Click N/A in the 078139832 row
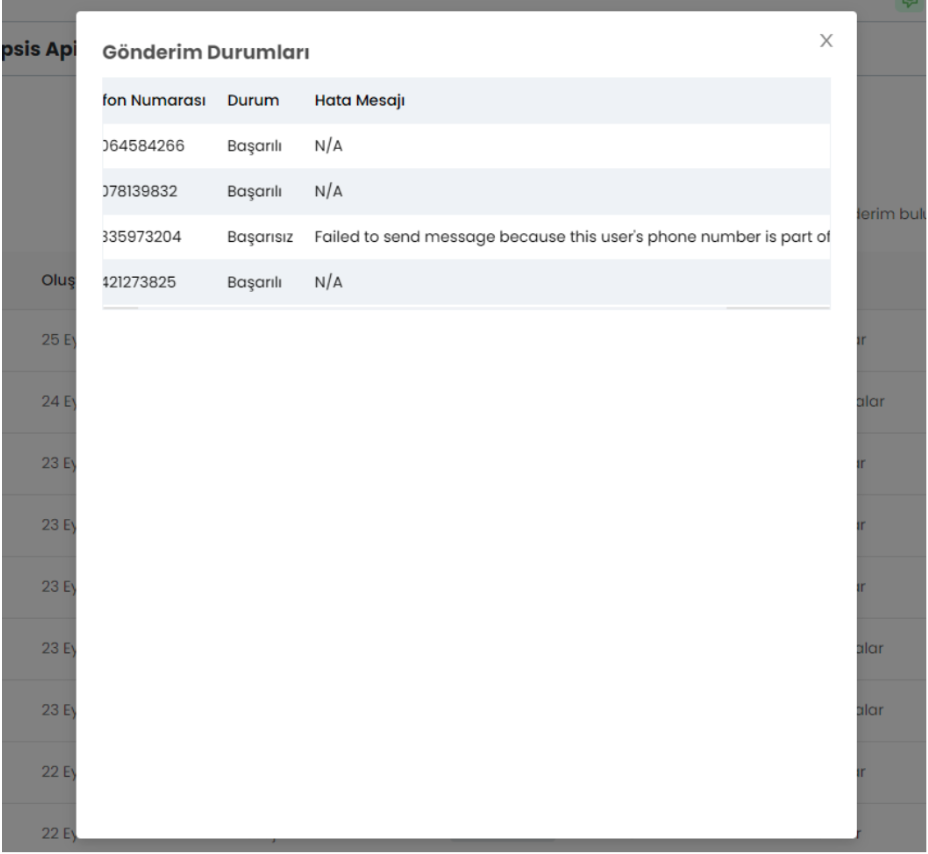Screen dimensions: 928x854 coord(328,191)
